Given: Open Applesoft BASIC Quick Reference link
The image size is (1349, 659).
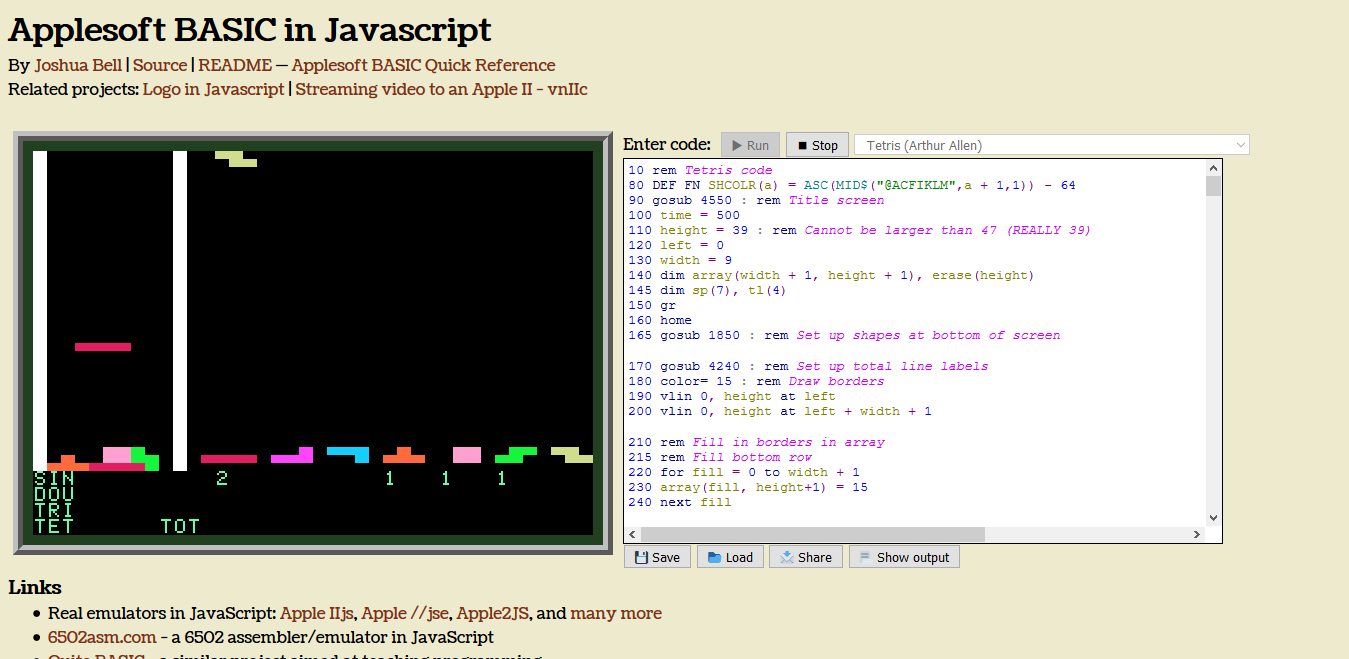Looking at the screenshot, I should pyautogui.click(x=423, y=65).
